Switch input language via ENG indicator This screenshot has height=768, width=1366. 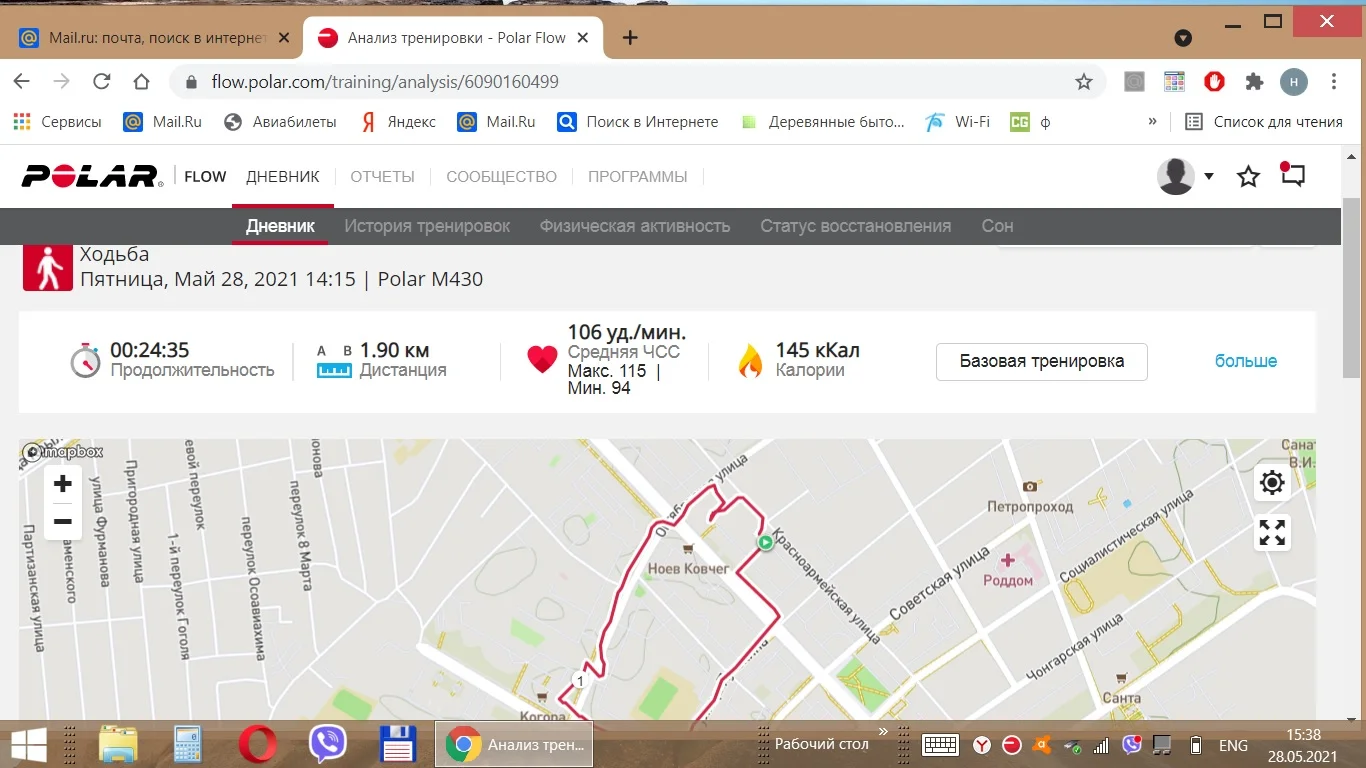point(1233,745)
